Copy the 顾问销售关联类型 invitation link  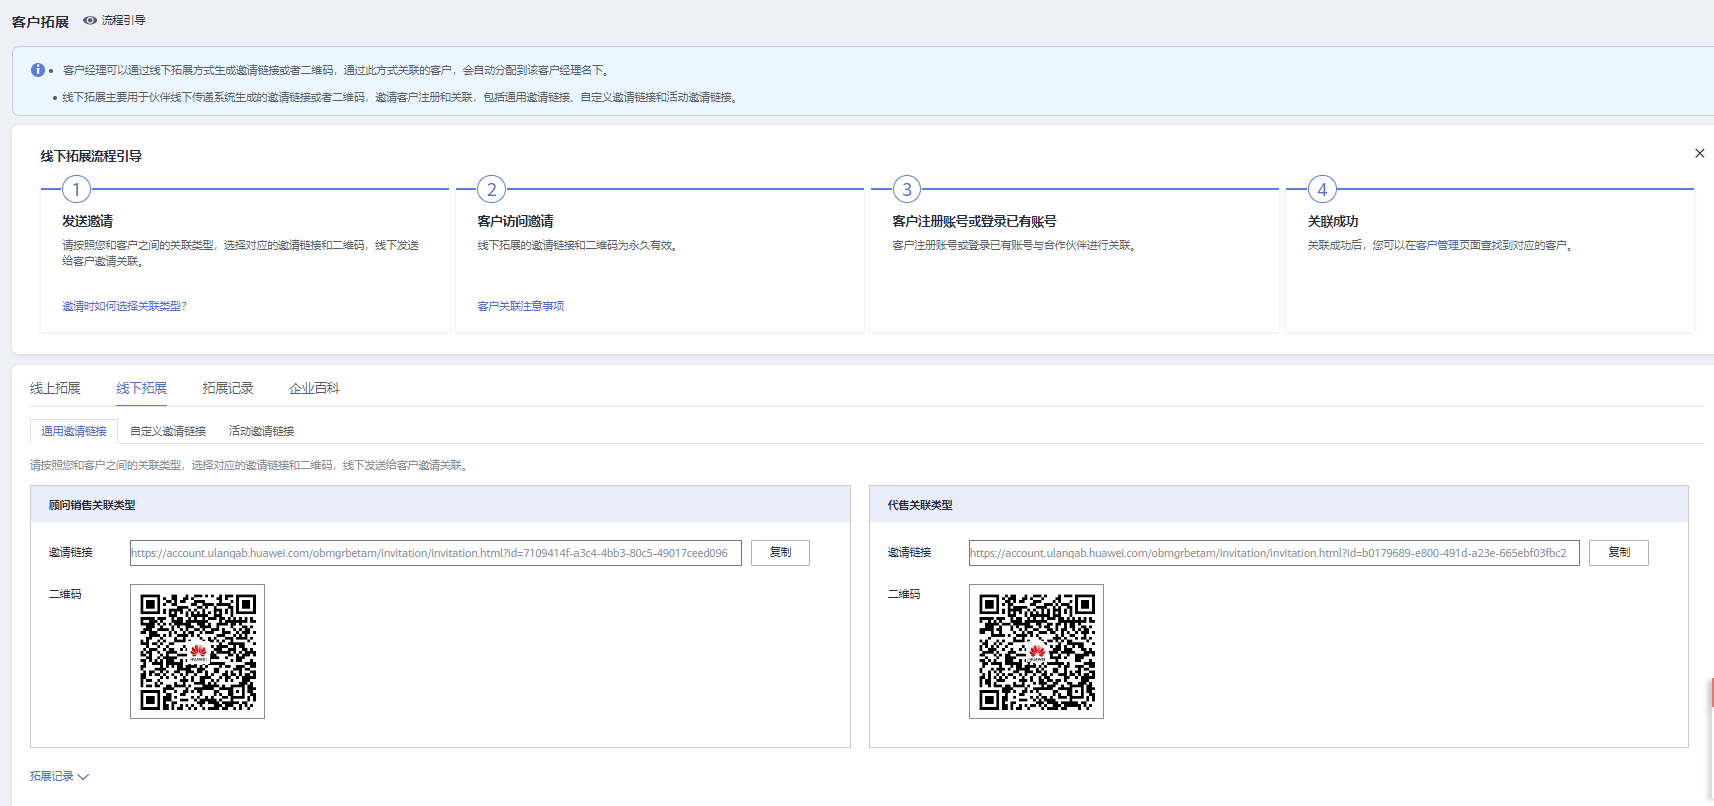click(780, 553)
